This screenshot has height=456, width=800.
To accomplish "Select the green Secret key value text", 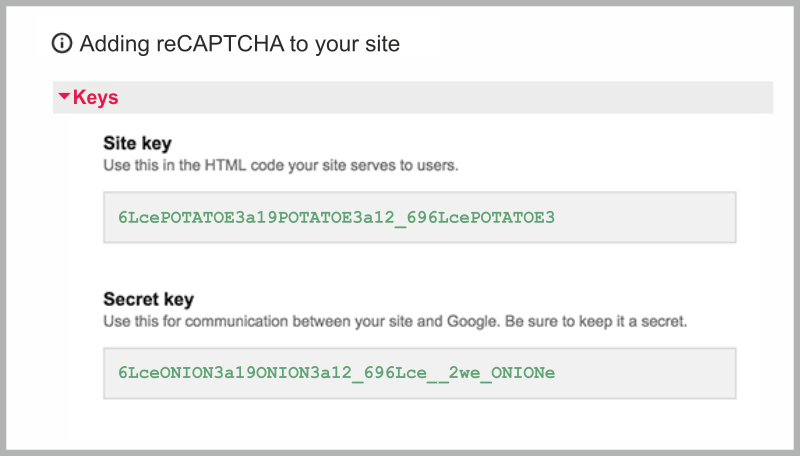I will 336,372.
